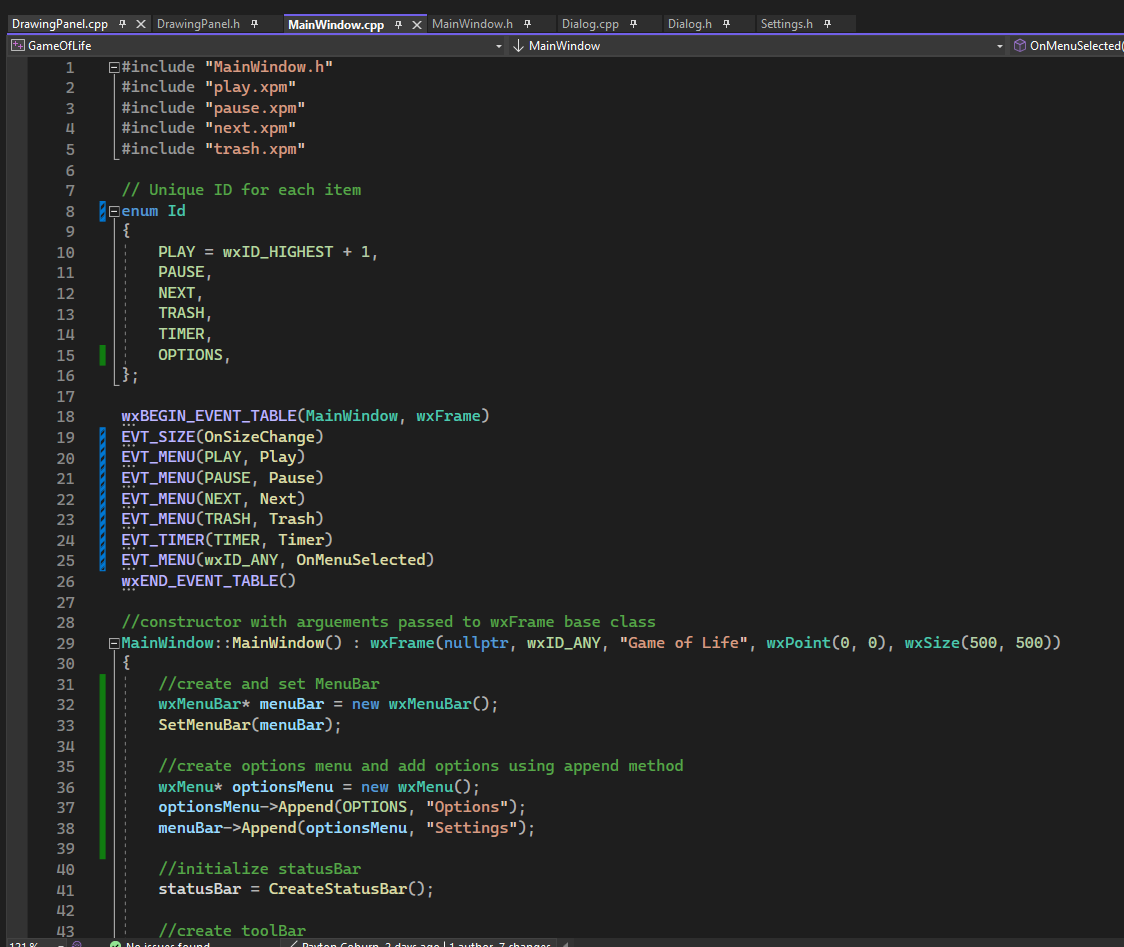
Task: Open the OnMenuSelected member icon on the right
Action: [x=1018, y=45]
